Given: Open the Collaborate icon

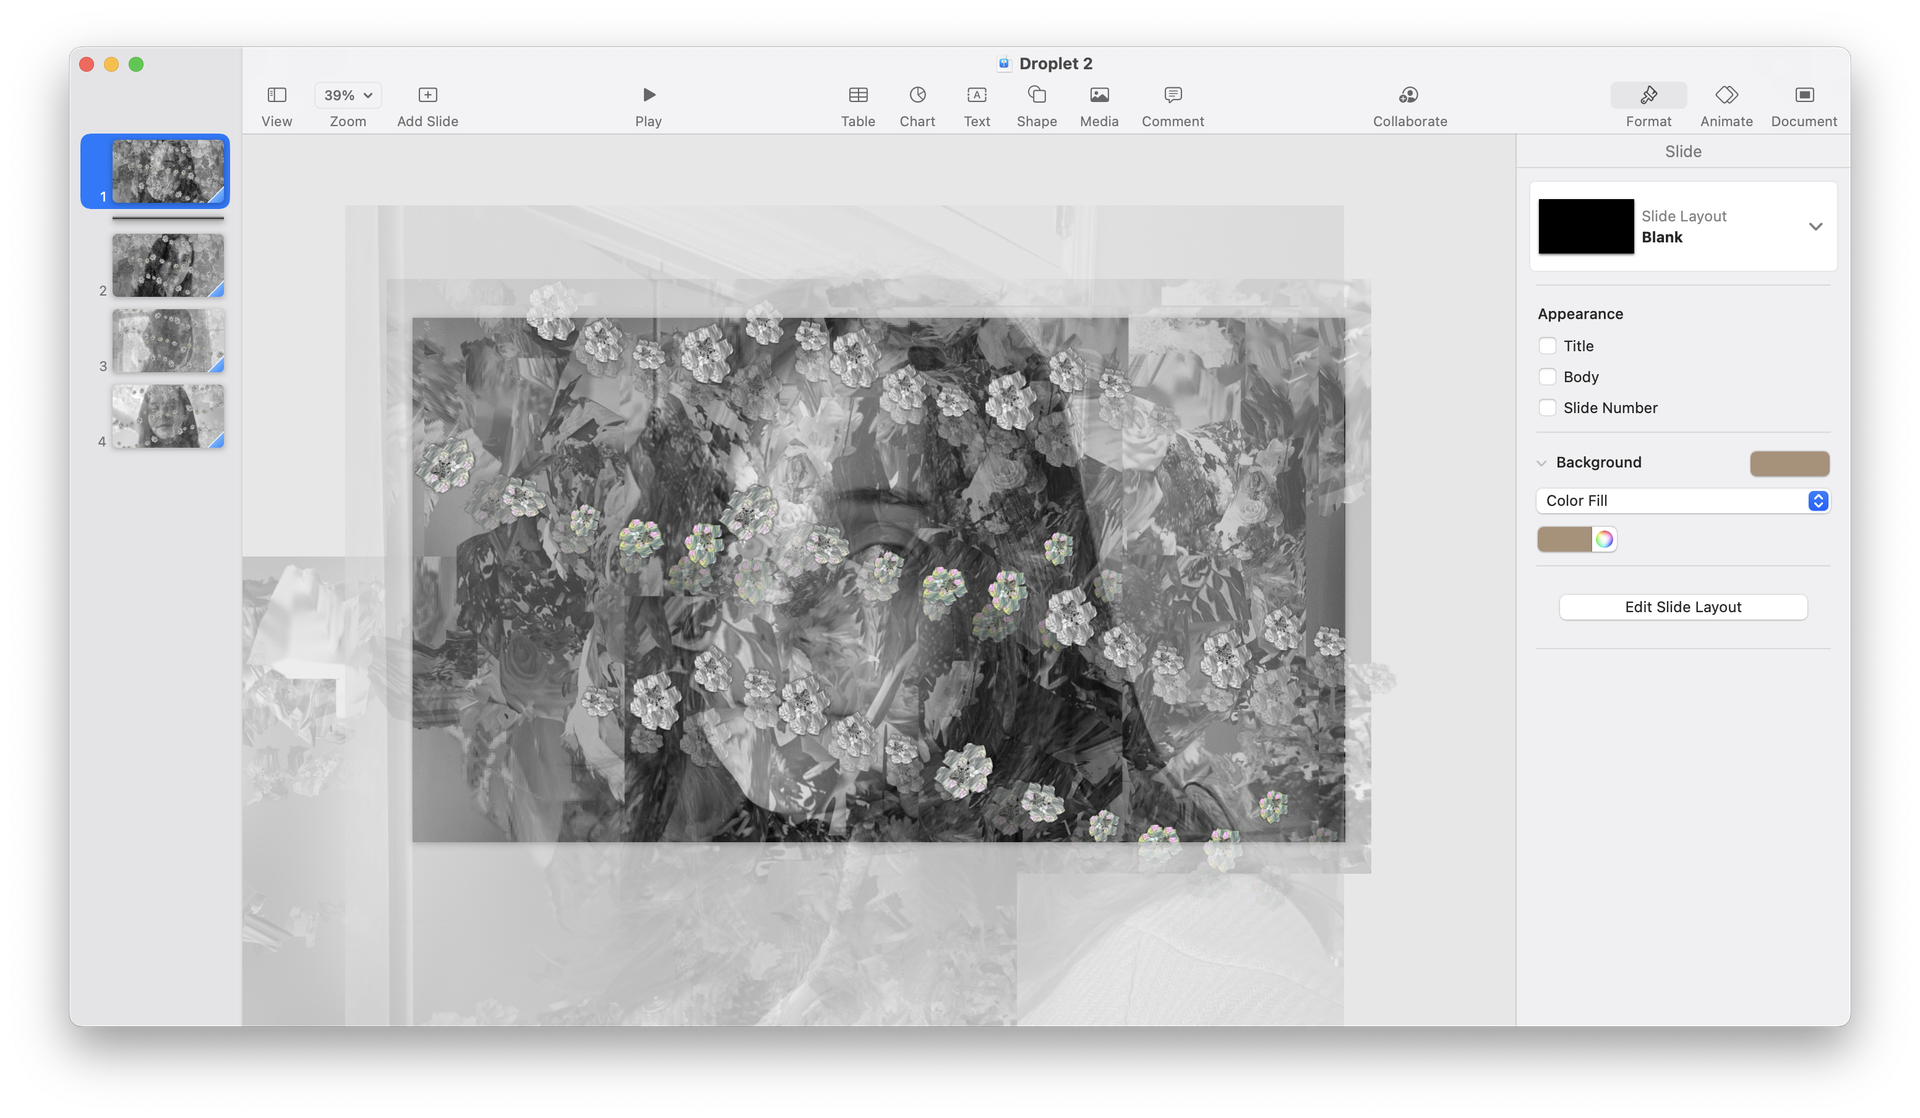Looking at the screenshot, I should tap(1409, 95).
